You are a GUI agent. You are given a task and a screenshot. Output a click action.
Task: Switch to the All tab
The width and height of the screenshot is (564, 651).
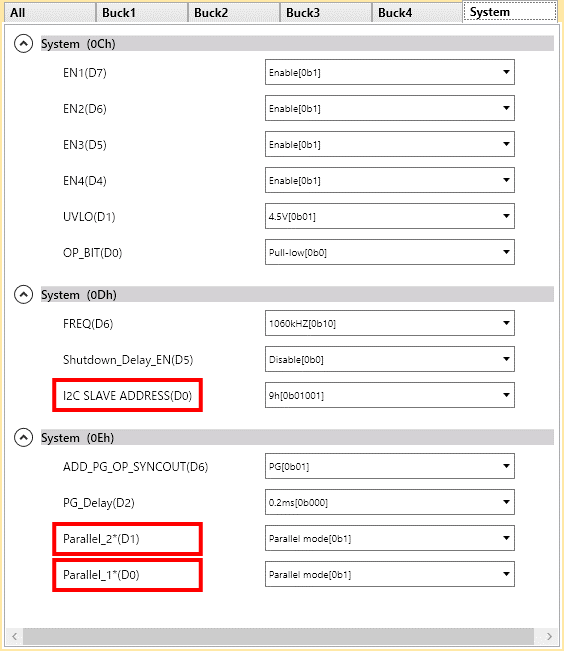49,12
